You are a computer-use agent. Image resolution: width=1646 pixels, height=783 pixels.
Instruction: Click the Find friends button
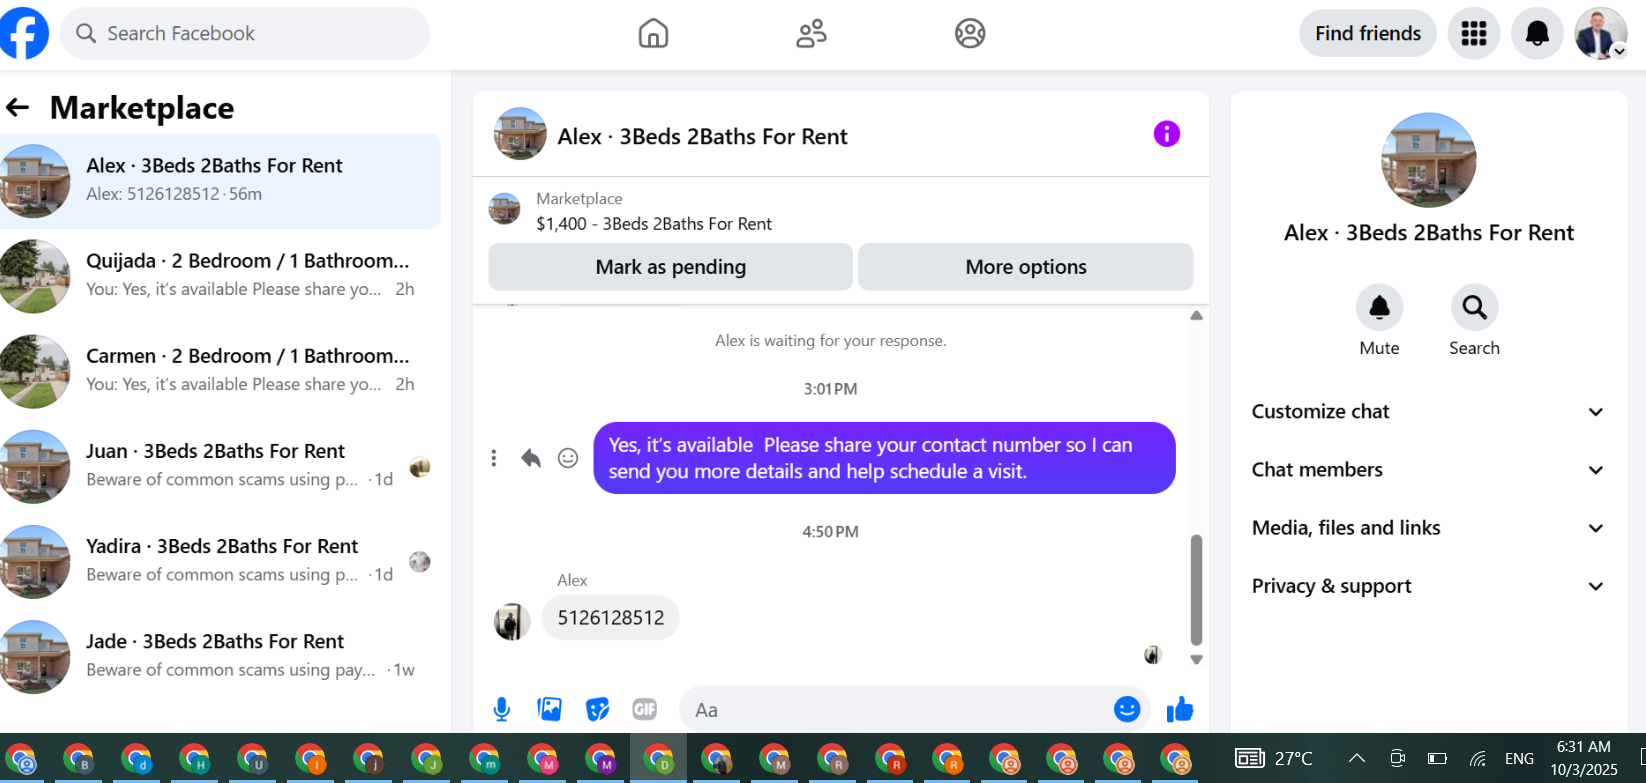[1368, 34]
